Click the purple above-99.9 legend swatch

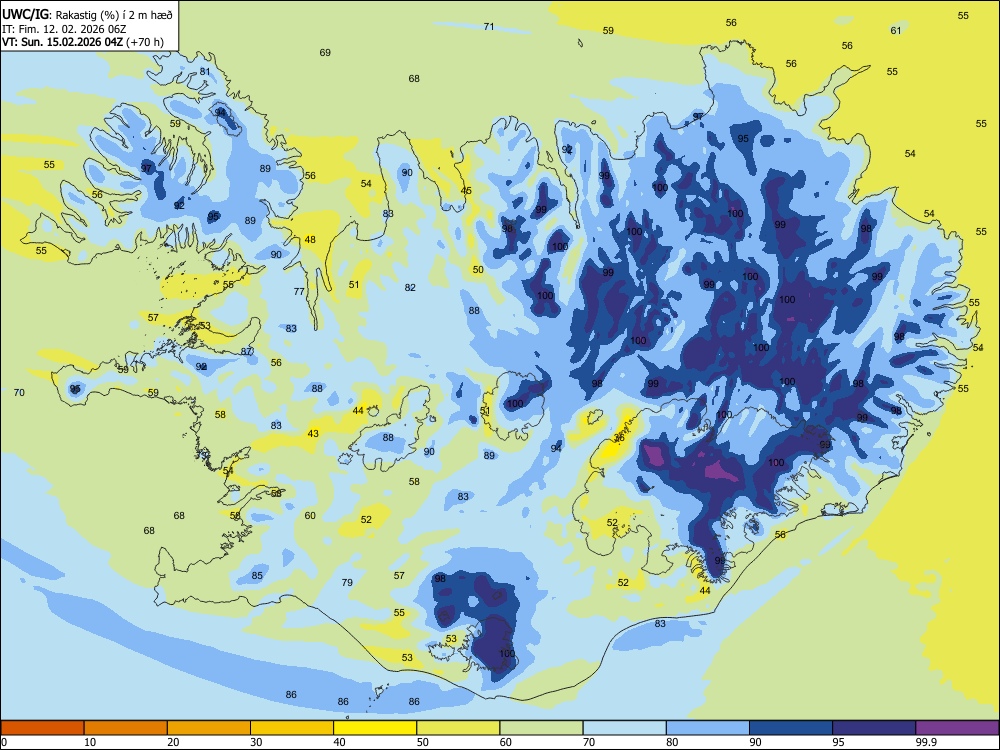[x=957, y=728]
